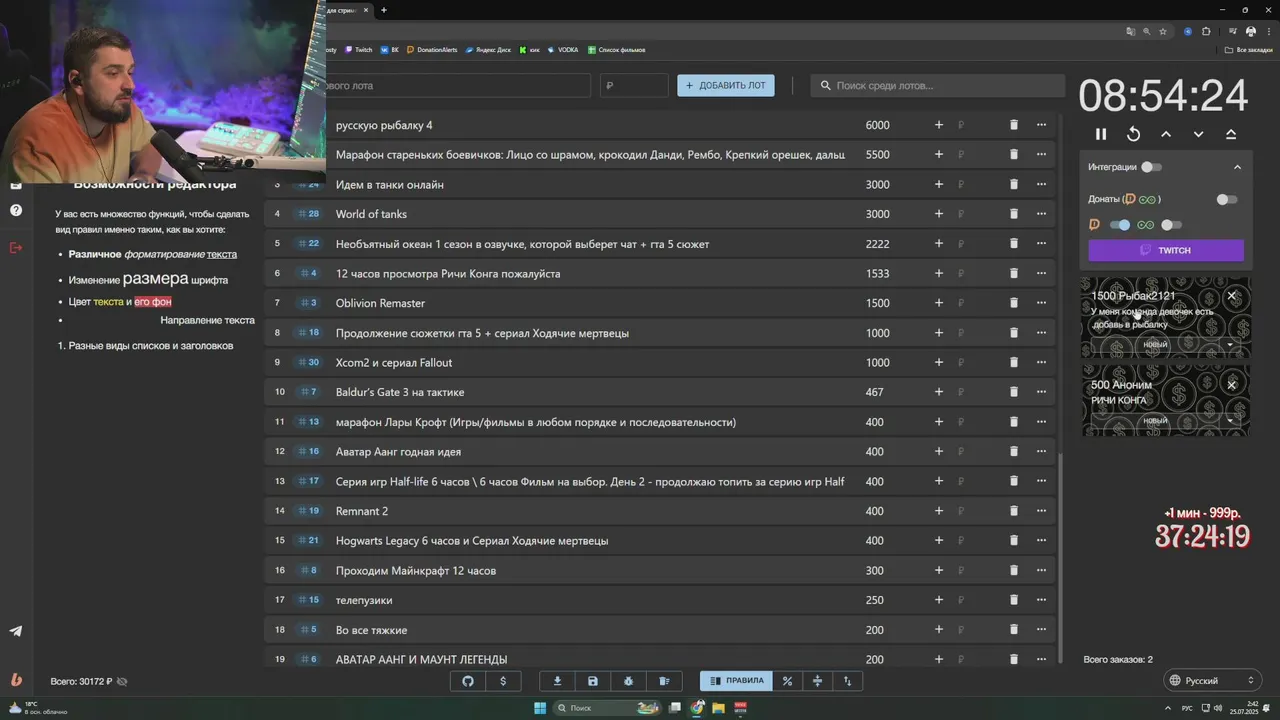Click the compress-vertical icon in bottom toolbar
This screenshot has width=1280, height=720.
click(817, 681)
